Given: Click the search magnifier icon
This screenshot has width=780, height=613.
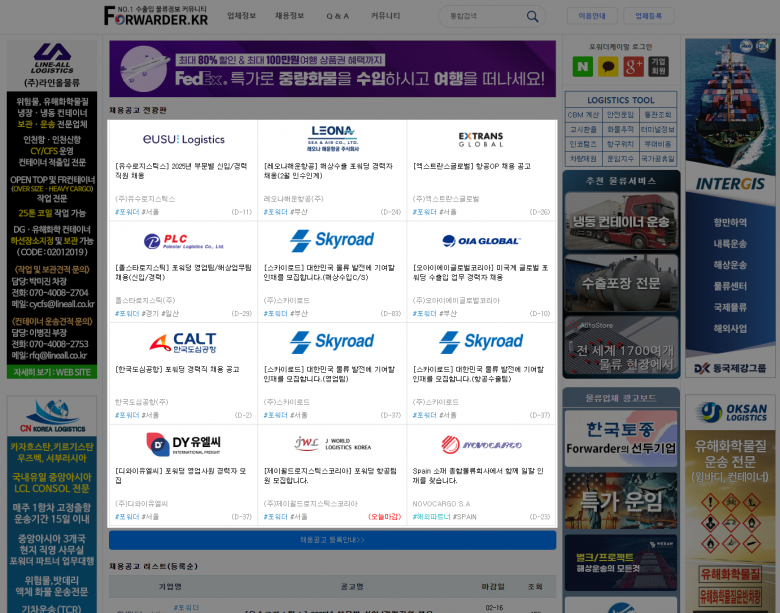Looking at the screenshot, I should point(532,16).
